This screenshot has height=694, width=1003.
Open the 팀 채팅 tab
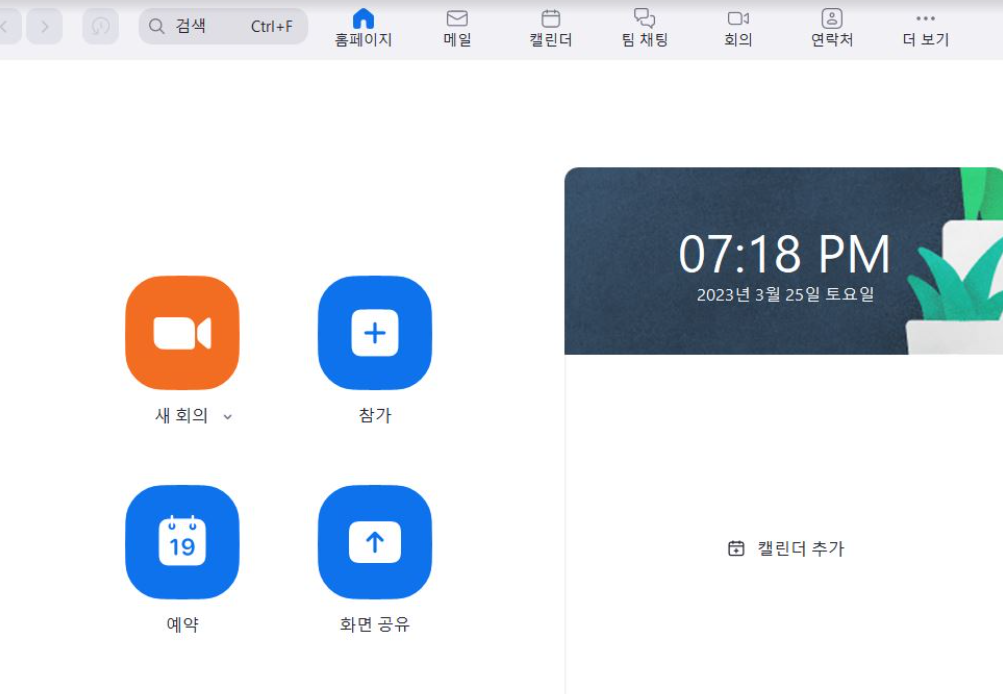(x=644, y=28)
